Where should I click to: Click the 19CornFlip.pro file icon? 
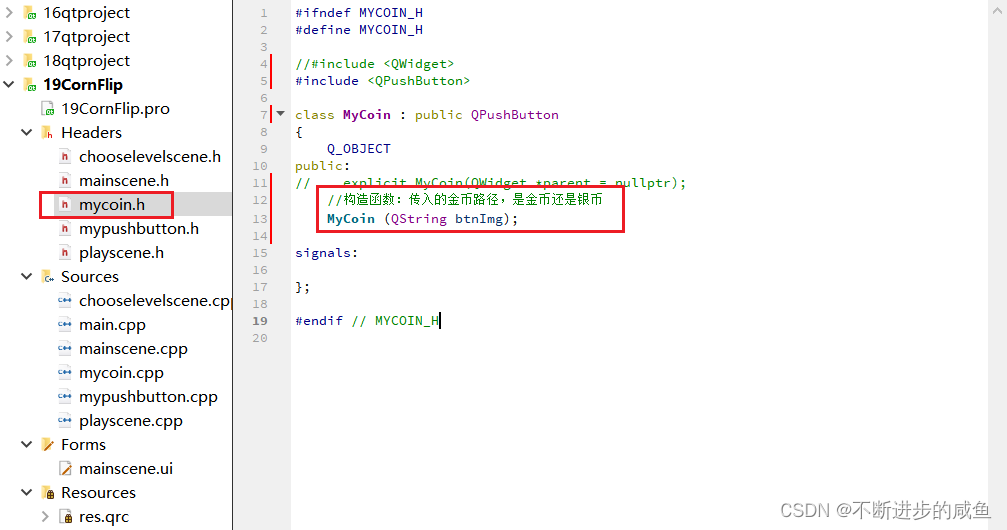click(48, 109)
